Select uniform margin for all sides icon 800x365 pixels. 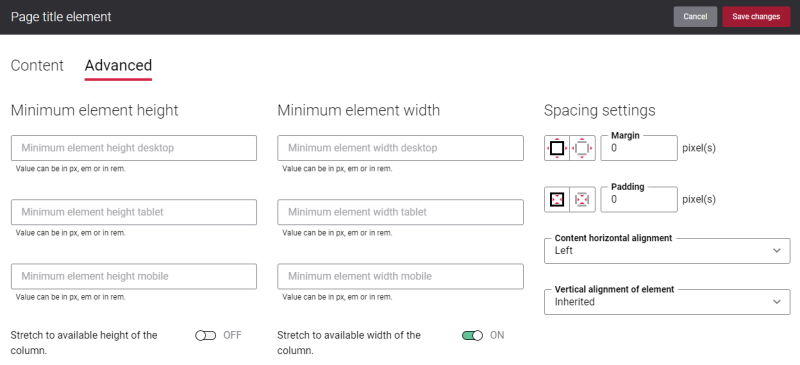pos(557,148)
